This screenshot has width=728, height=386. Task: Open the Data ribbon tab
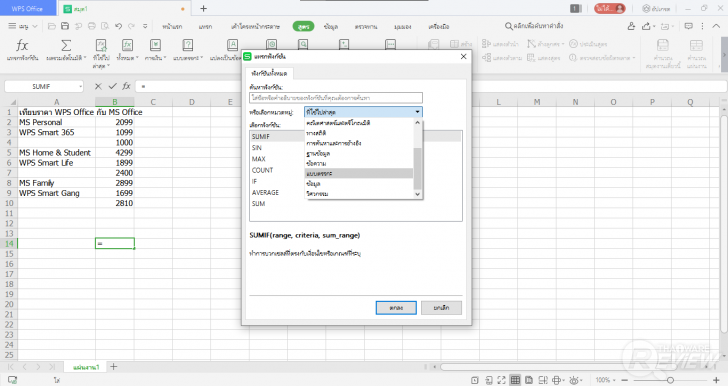point(331,26)
